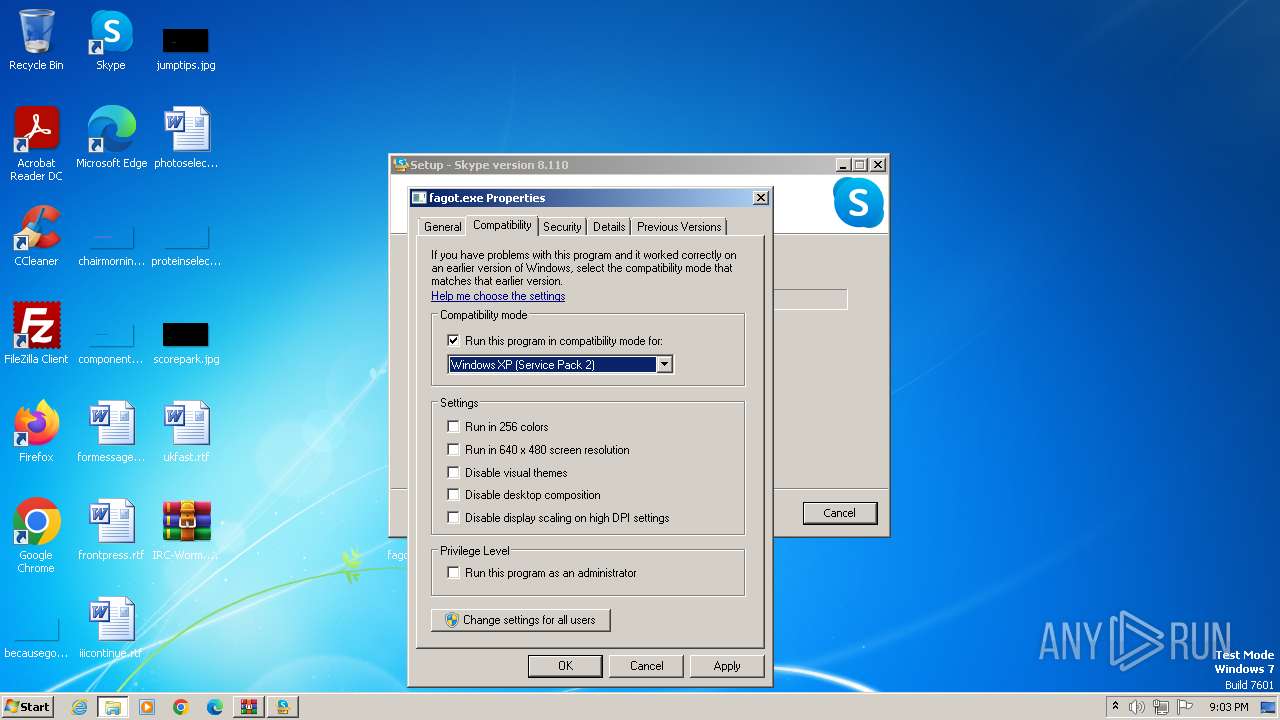Open the Details tab
1280x720 pixels.
click(609, 227)
